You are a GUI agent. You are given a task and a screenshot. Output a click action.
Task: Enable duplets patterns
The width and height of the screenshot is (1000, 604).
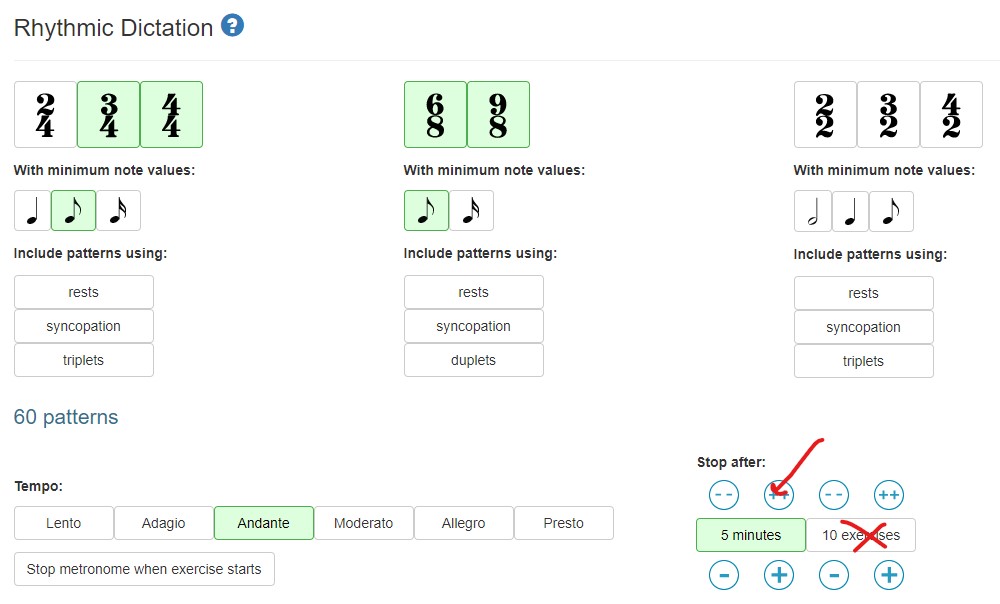(x=473, y=360)
